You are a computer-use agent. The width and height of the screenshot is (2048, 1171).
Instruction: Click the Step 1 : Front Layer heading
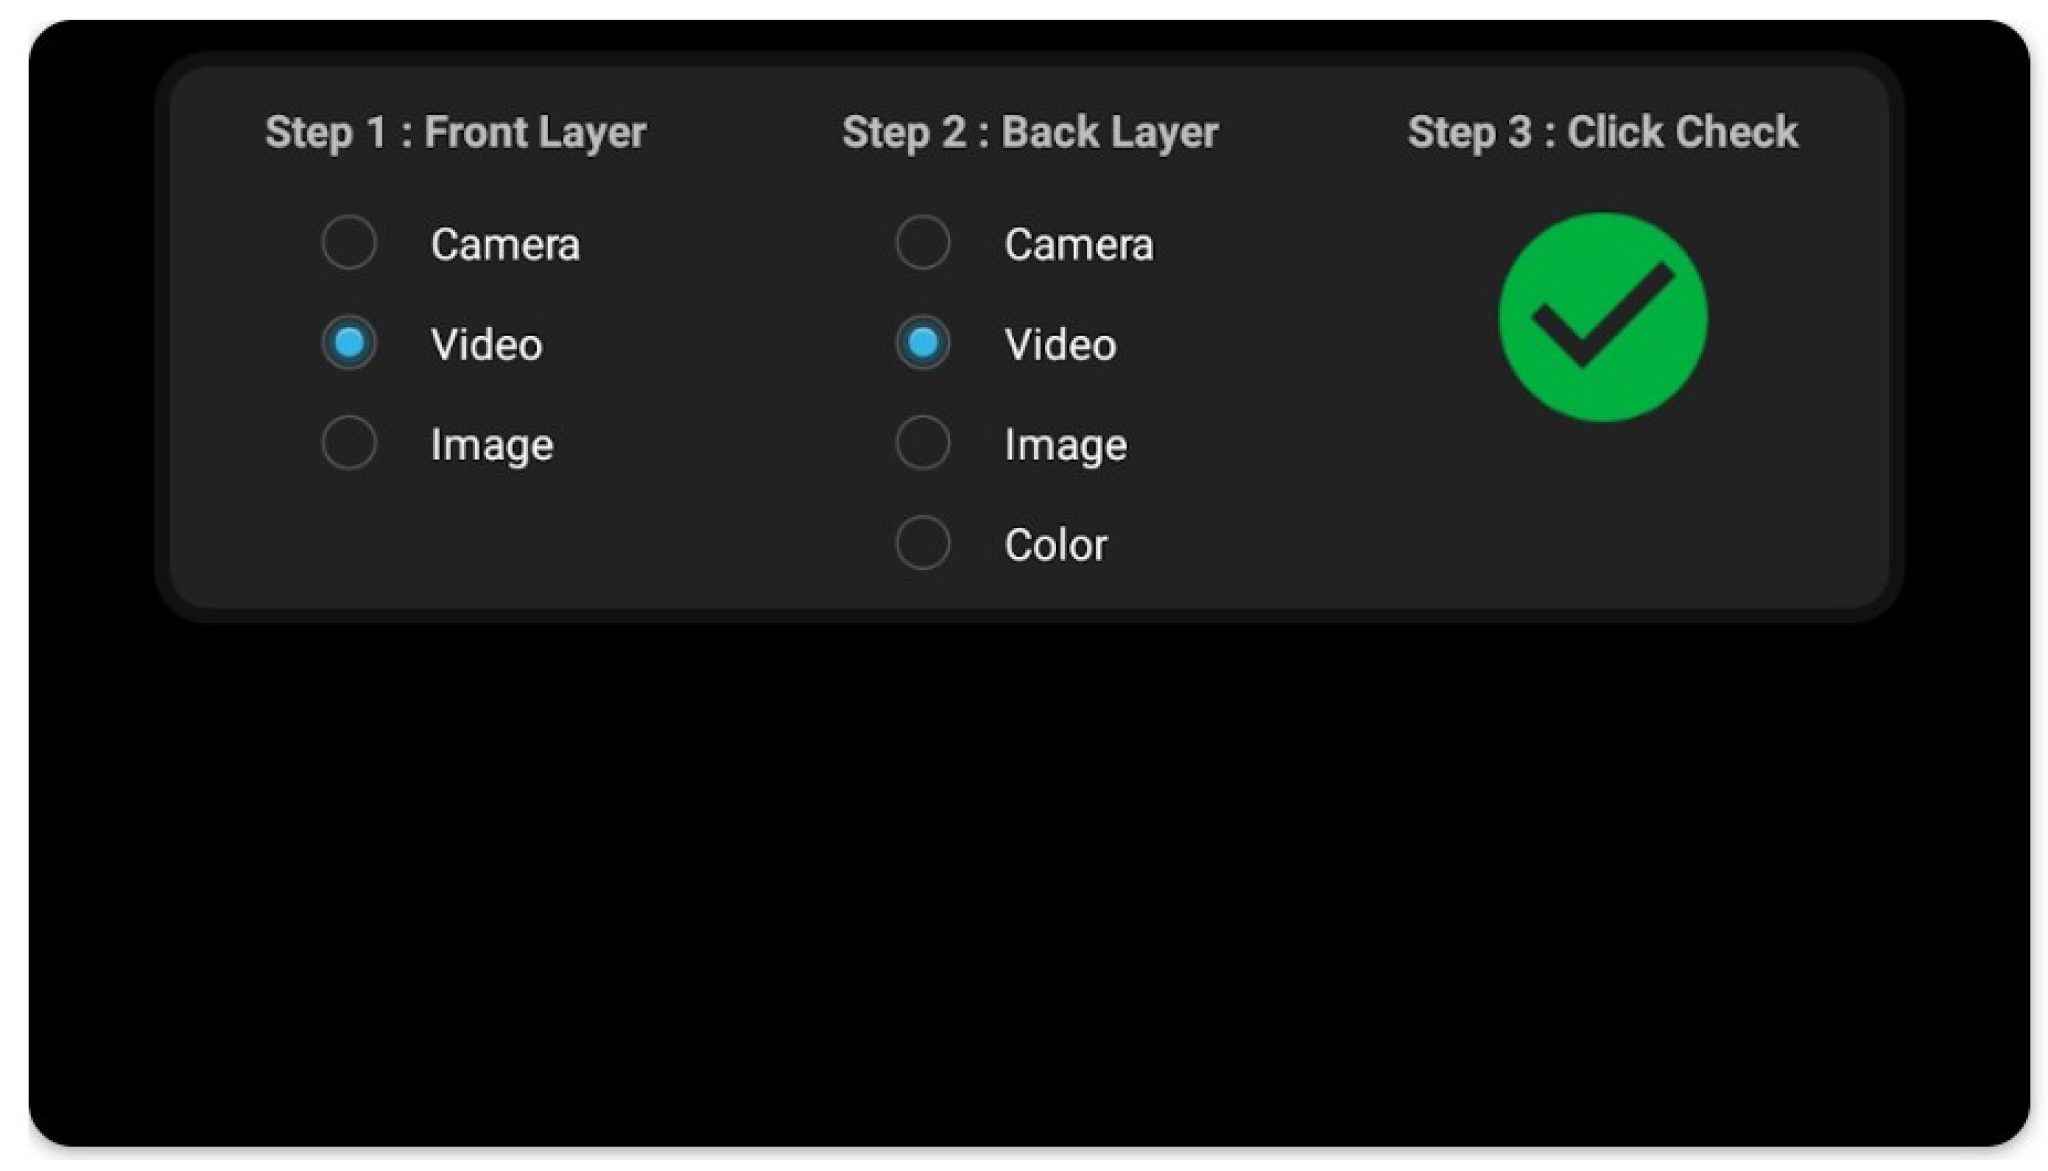pyautogui.click(x=456, y=131)
